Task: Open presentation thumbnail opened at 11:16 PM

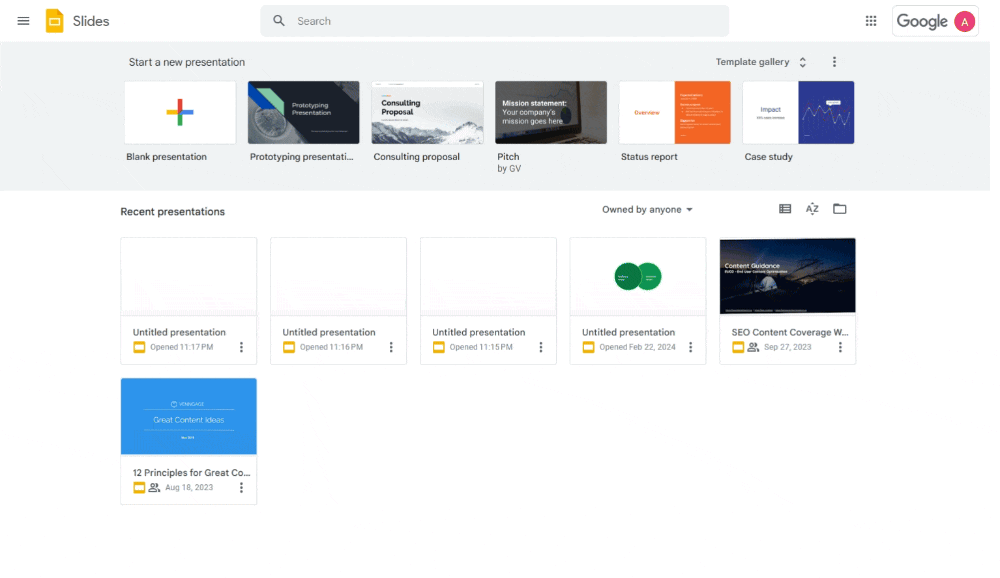Action: (339, 276)
